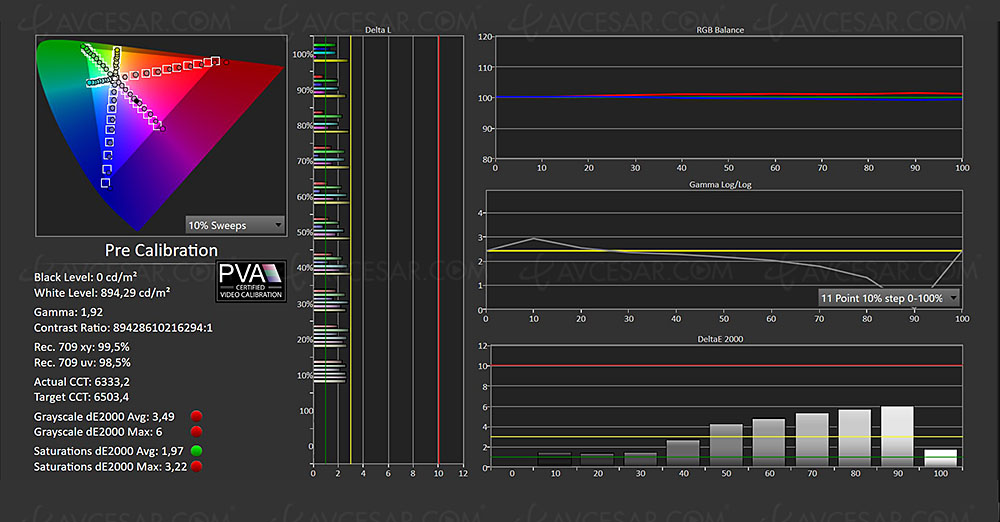
Task: Click the PVA Certified Video Calibration logo
Action: [251, 281]
